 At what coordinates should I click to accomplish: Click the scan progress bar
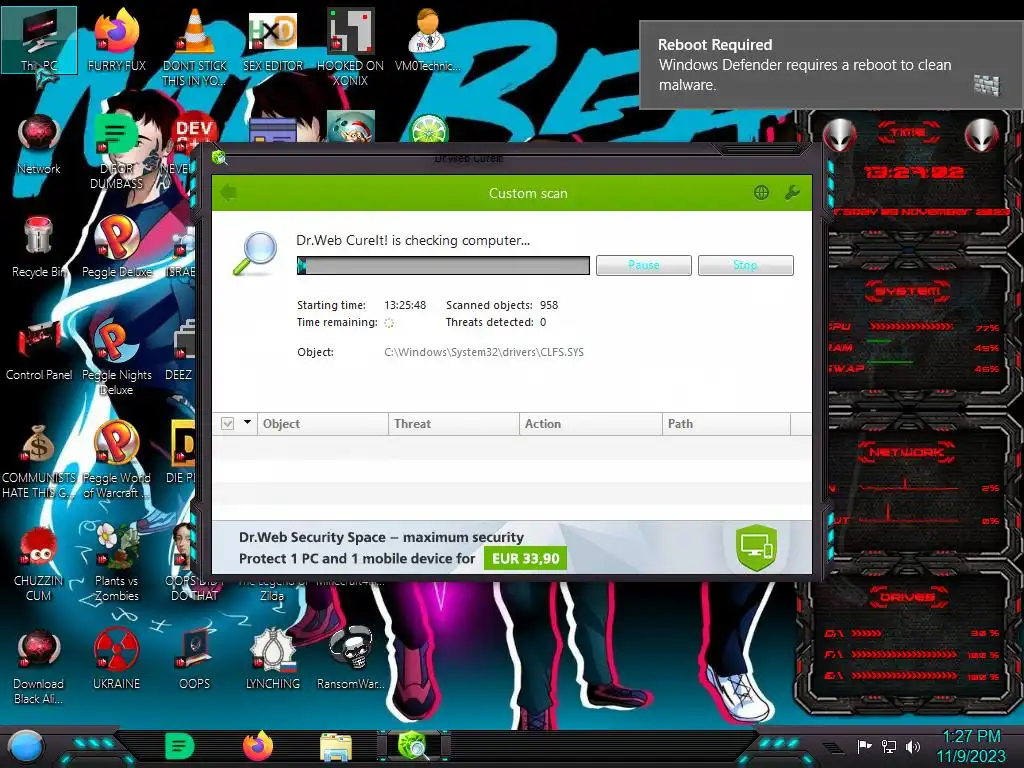coord(443,265)
